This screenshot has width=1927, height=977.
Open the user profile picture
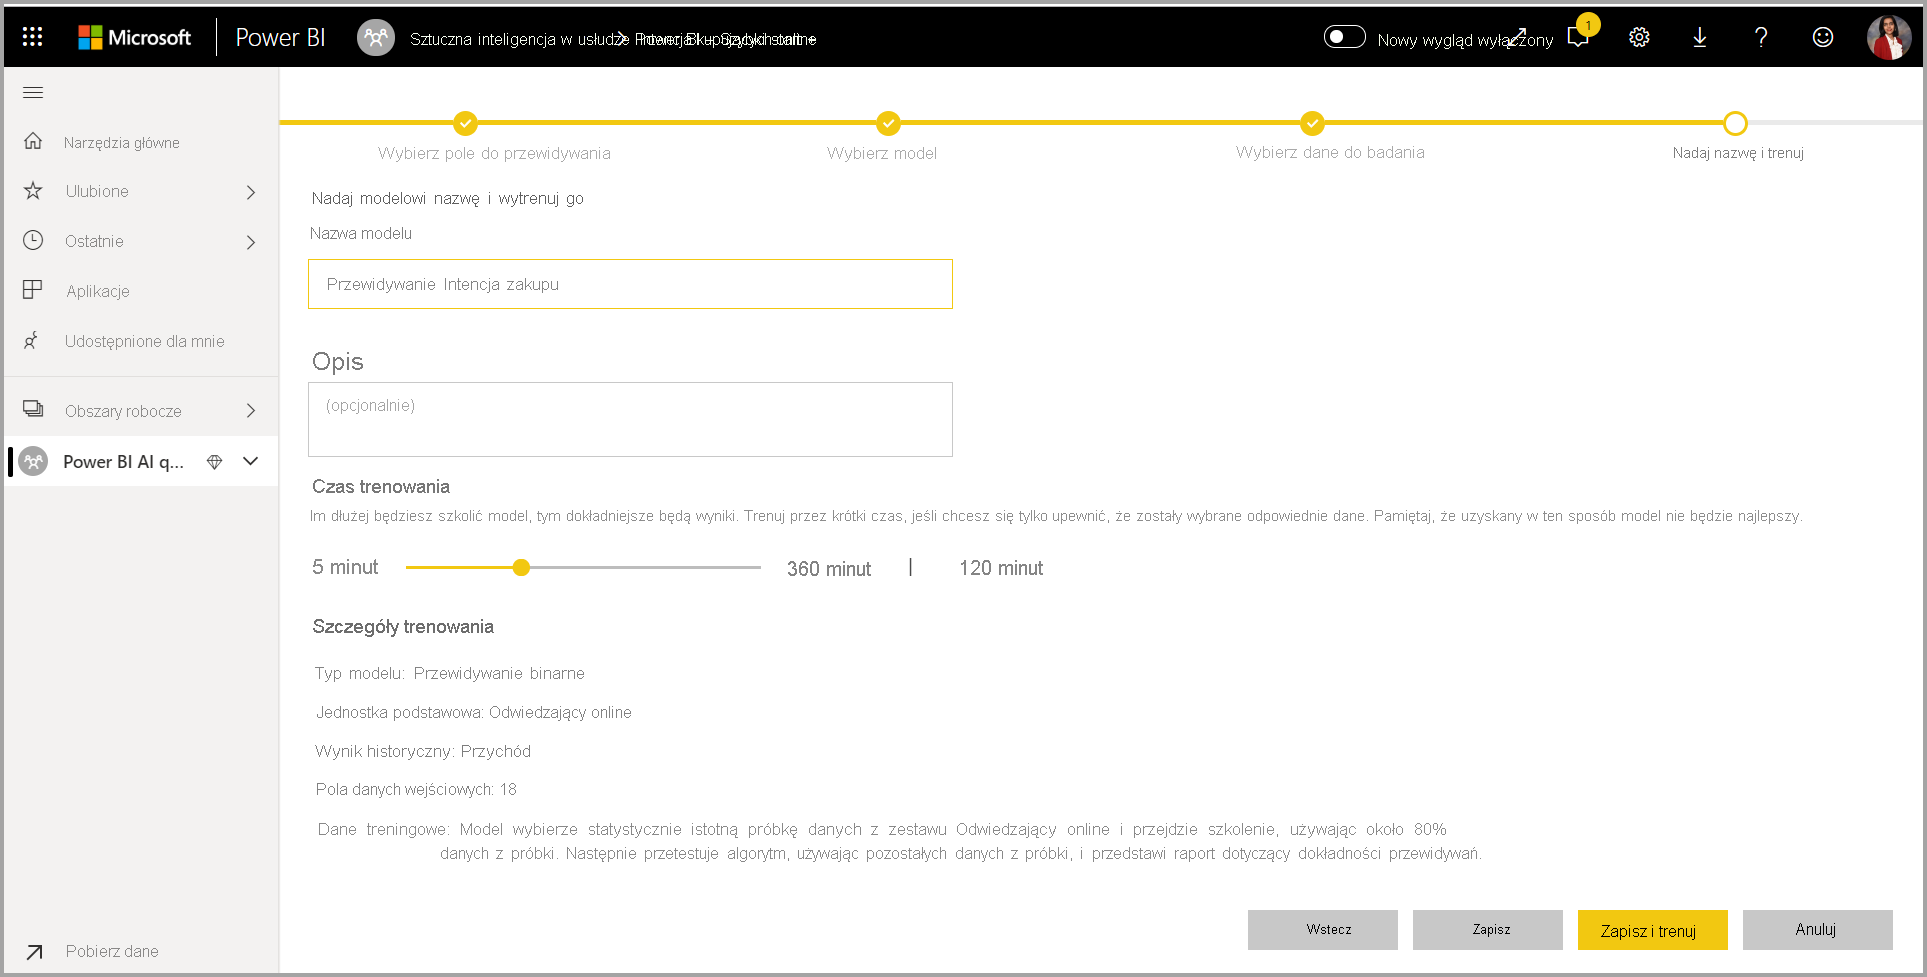pos(1889,37)
